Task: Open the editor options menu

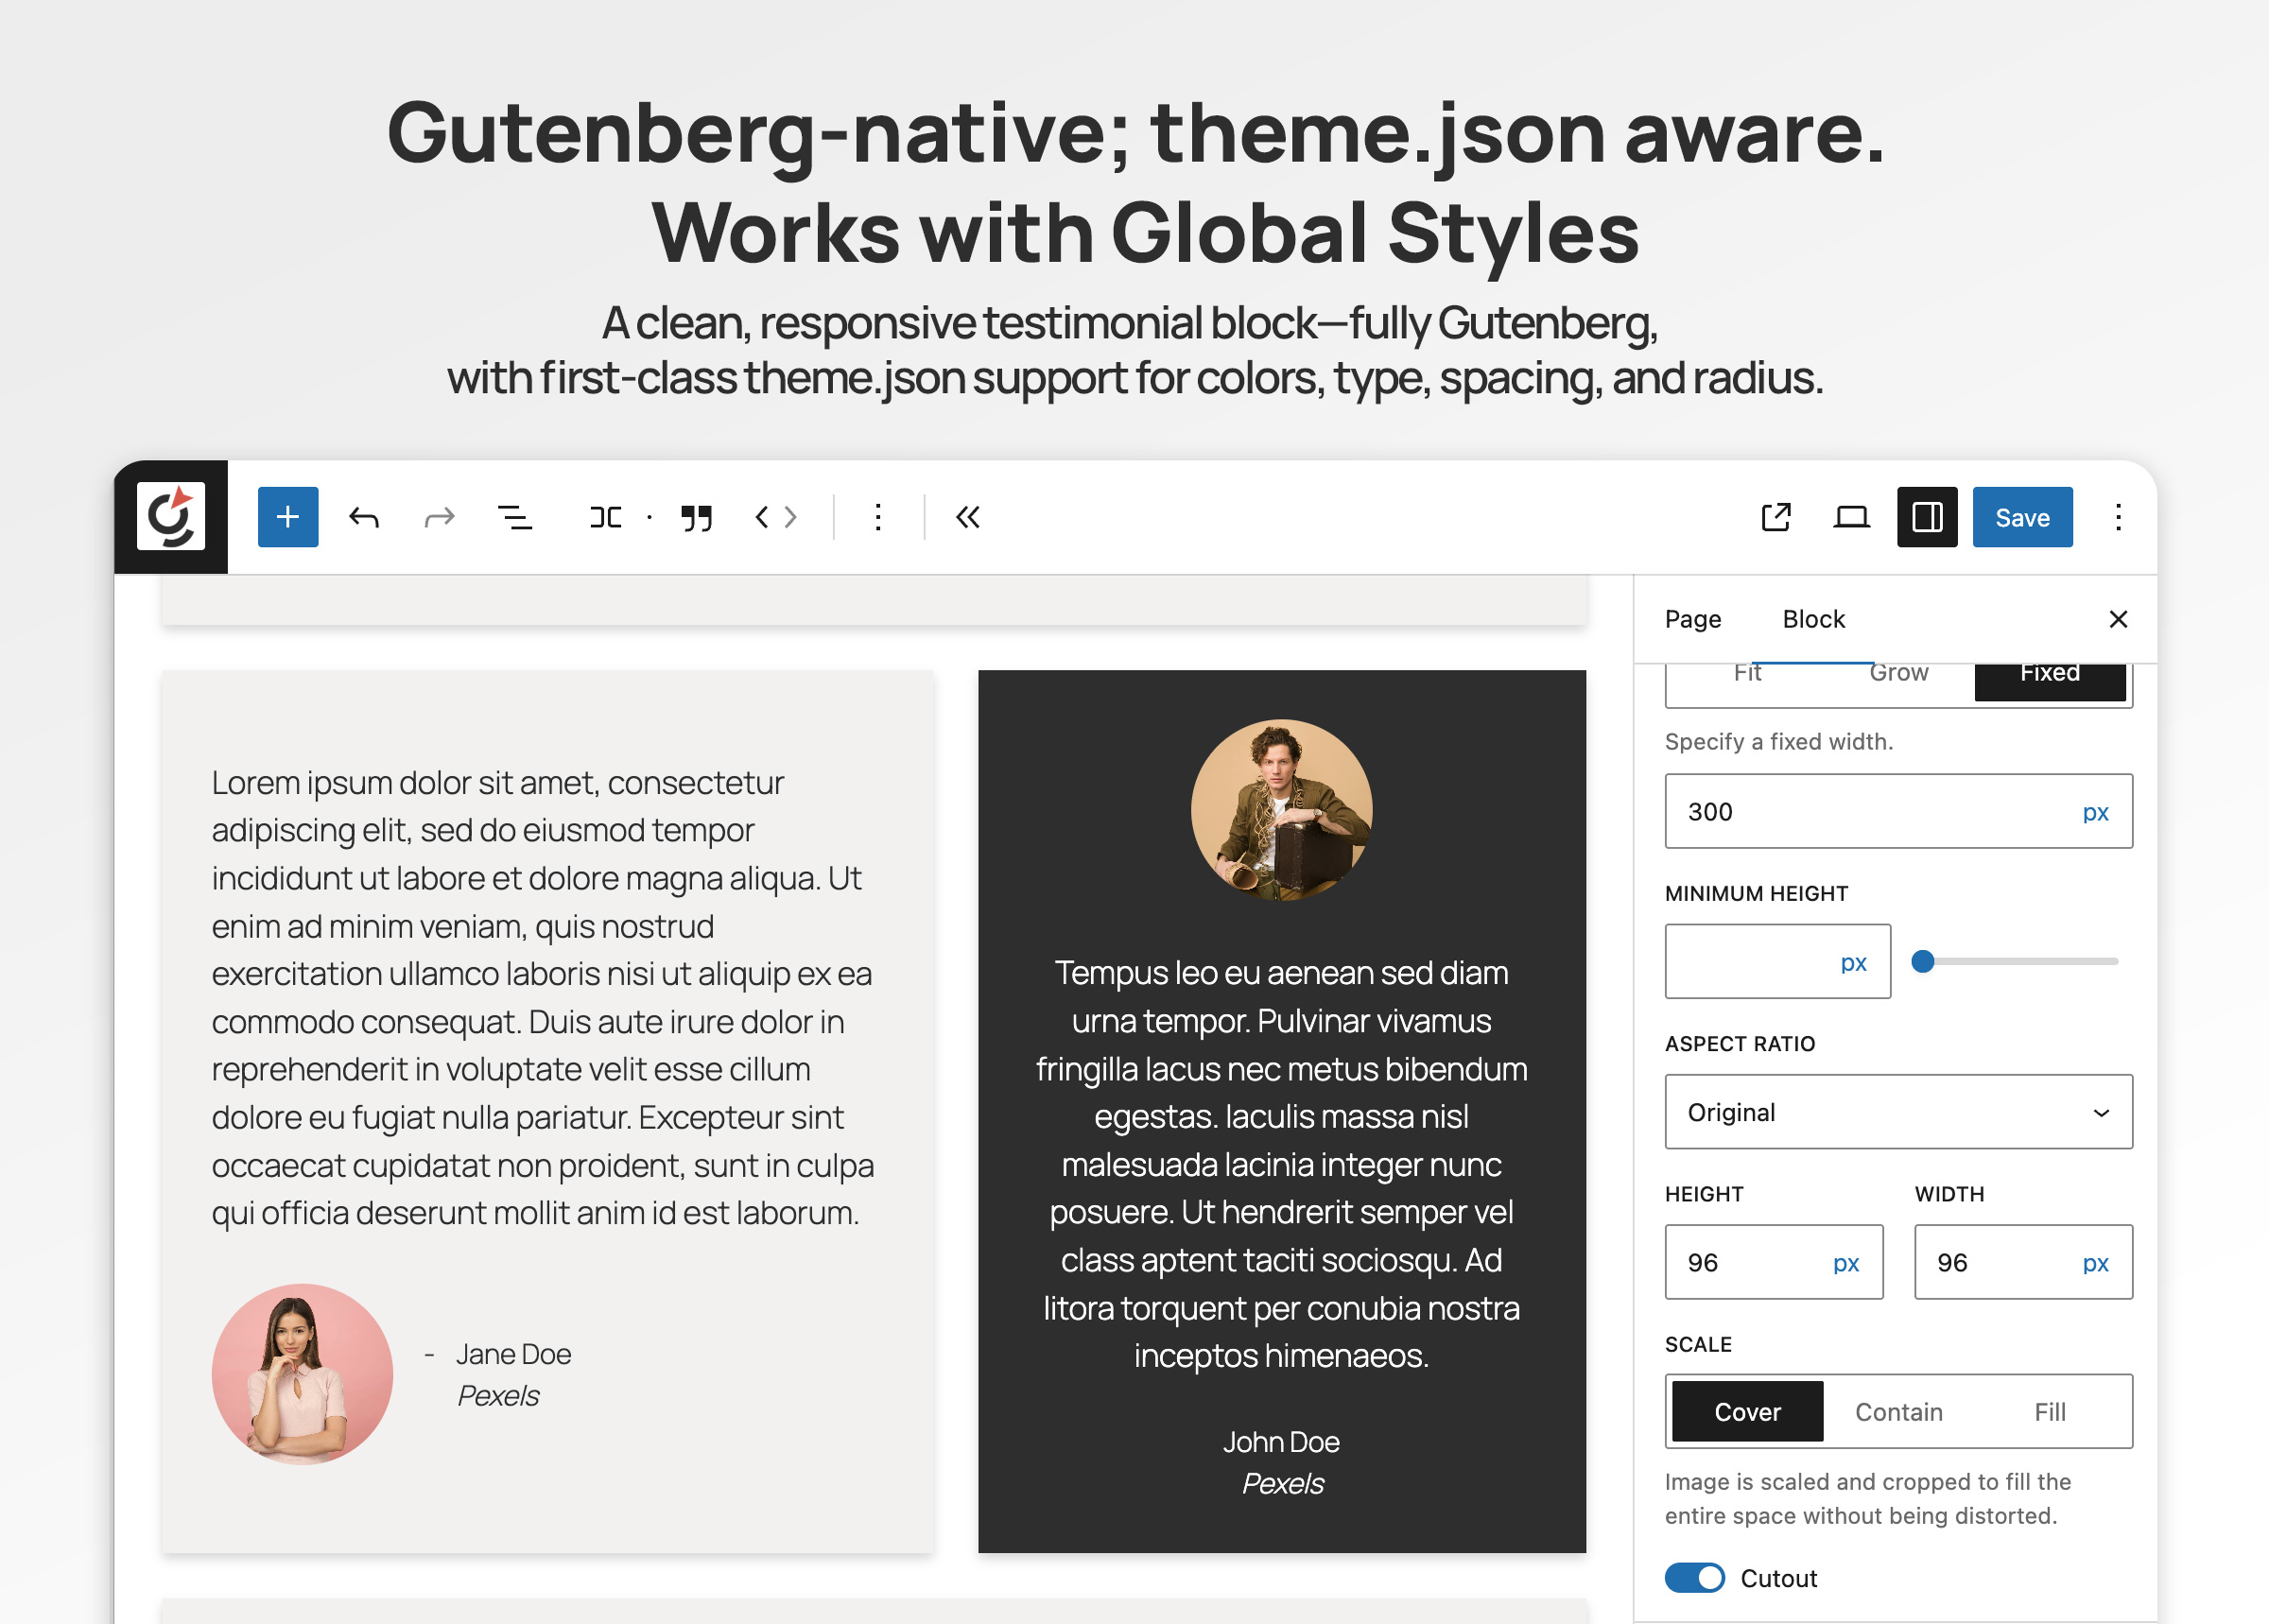Action: pyautogui.click(x=2118, y=517)
